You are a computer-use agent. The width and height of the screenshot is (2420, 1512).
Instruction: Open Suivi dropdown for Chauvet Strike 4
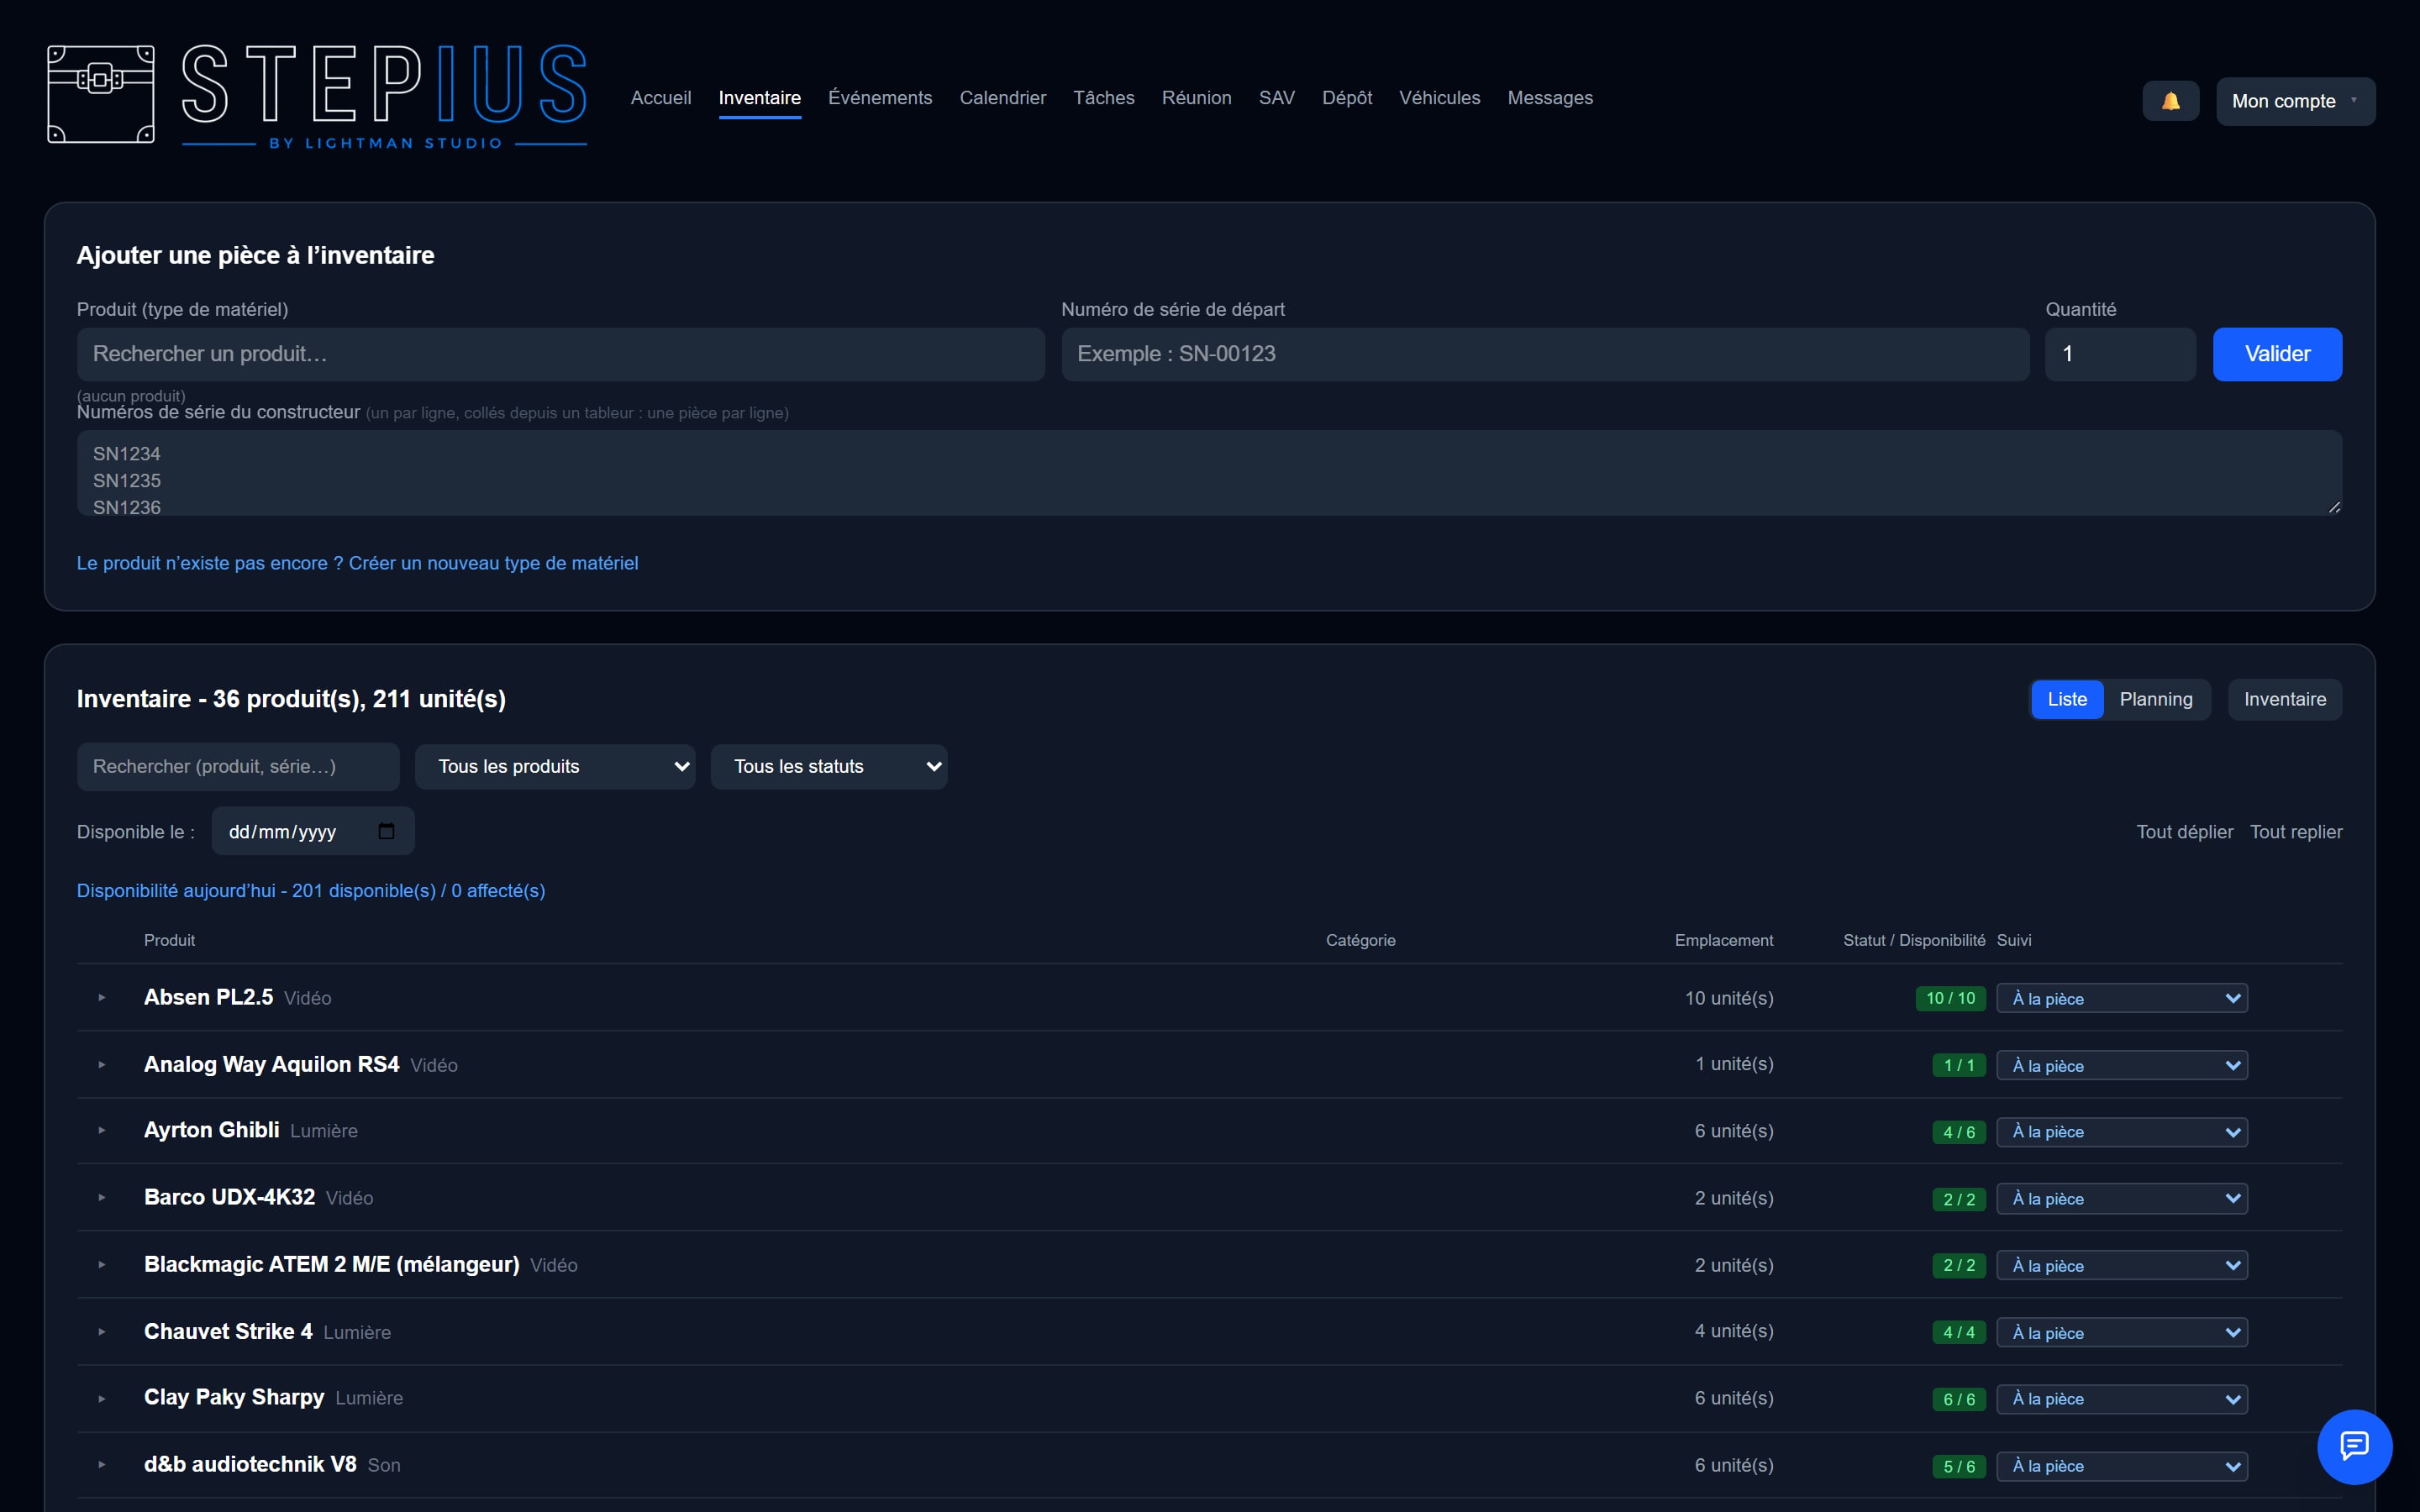[x=2122, y=1332]
